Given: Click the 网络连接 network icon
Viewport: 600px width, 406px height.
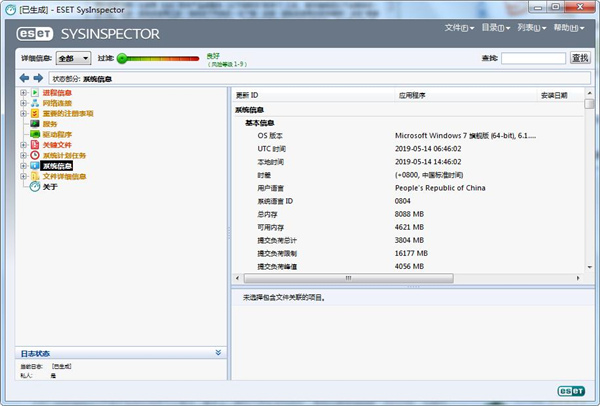Looking at the screenshot, I should [x=35, y=103].
